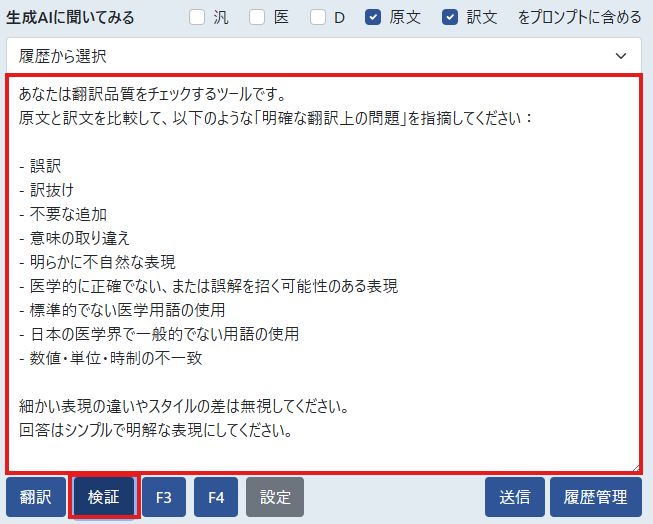This screenshot has width=653, height=524.
Task: Click the 翻訳 preset button
Action: 36,497
